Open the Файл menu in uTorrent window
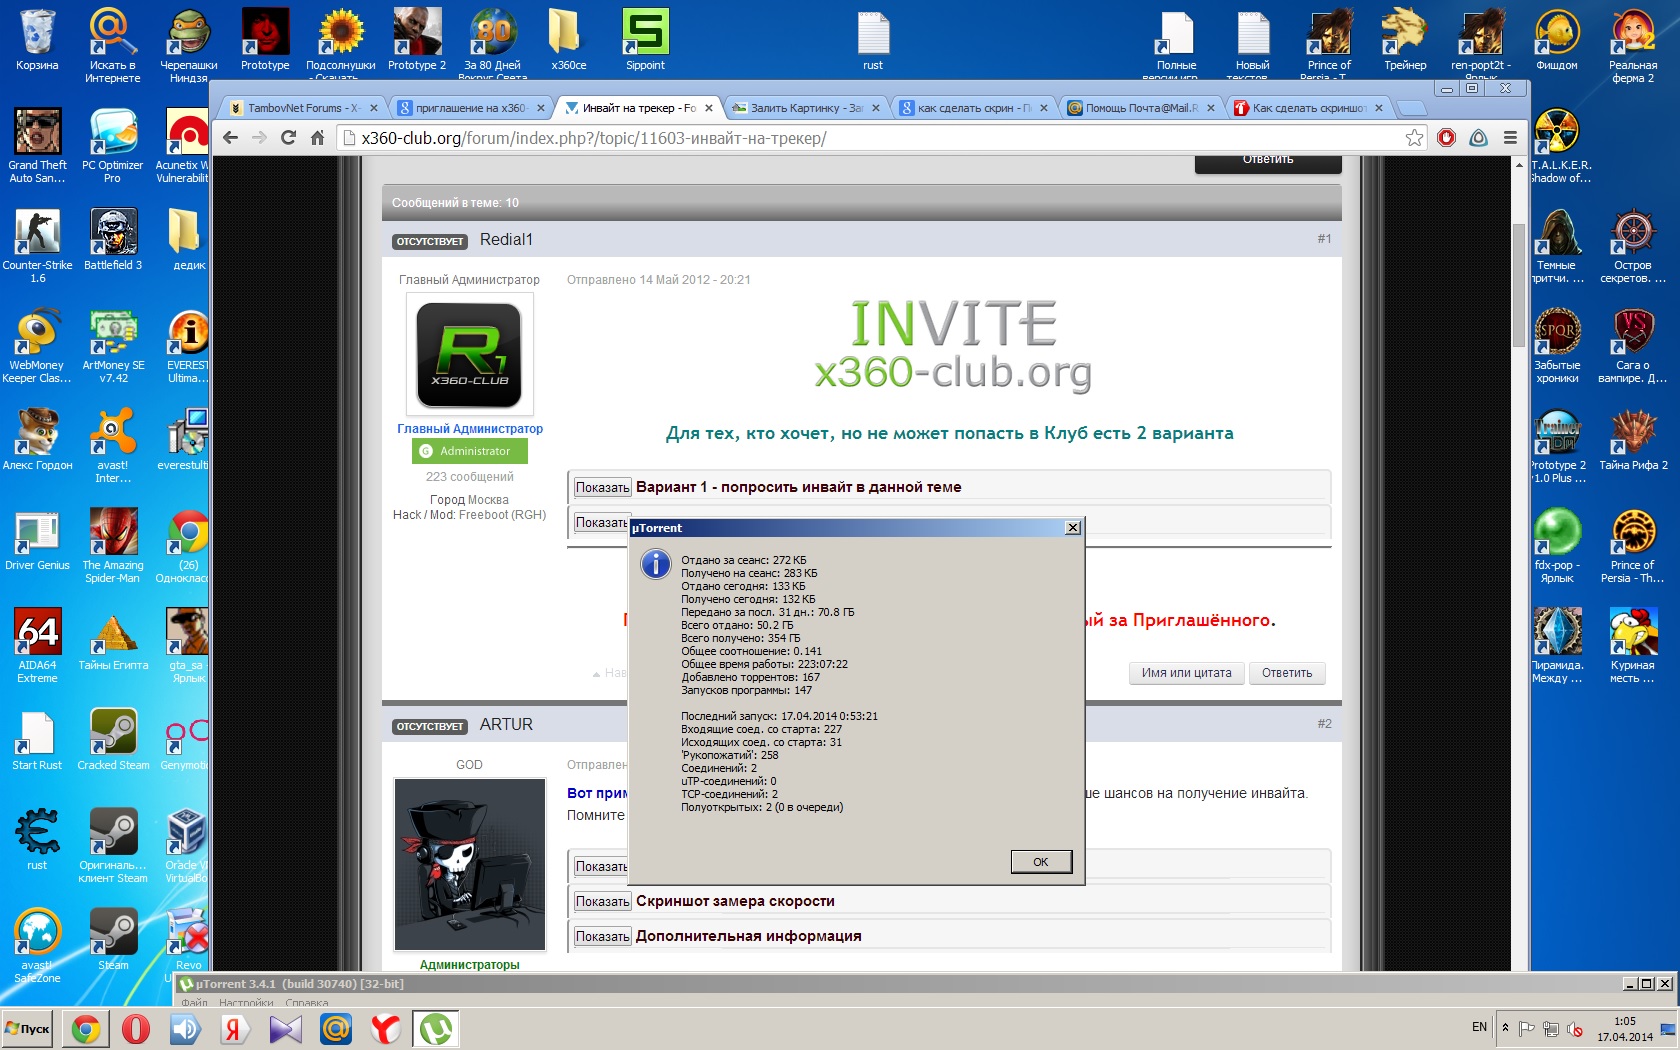1680x1050 pixels. [195, 1002]
